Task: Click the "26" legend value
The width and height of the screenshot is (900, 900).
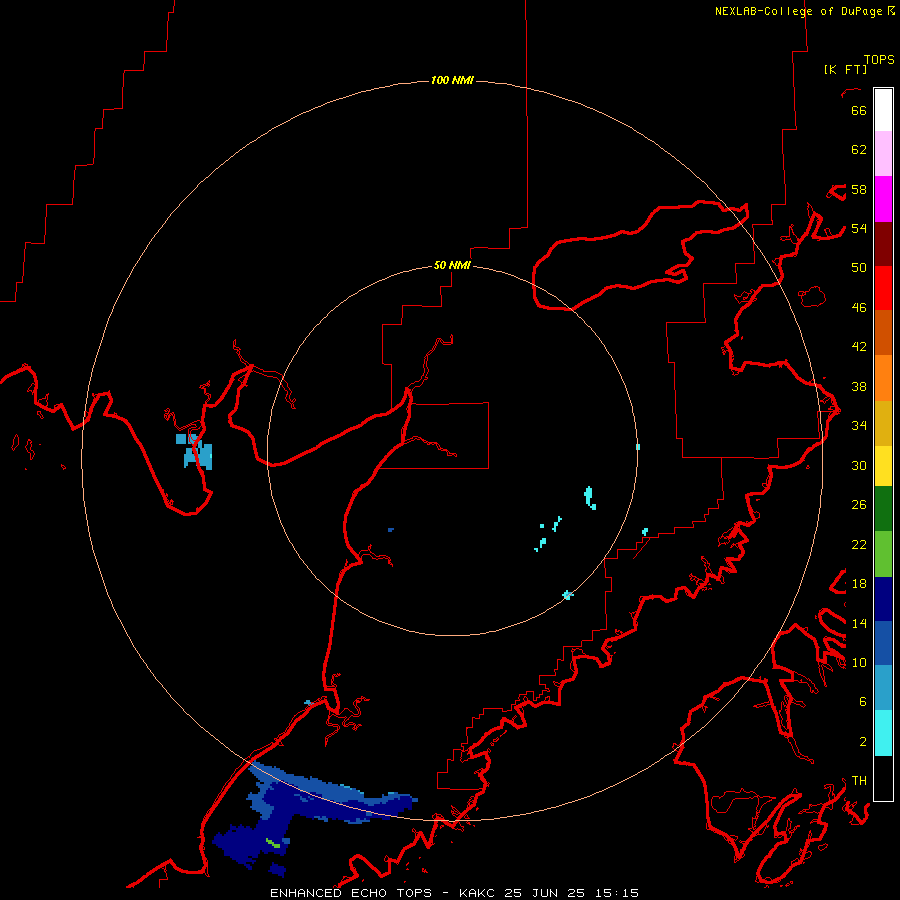Action: 859,505
